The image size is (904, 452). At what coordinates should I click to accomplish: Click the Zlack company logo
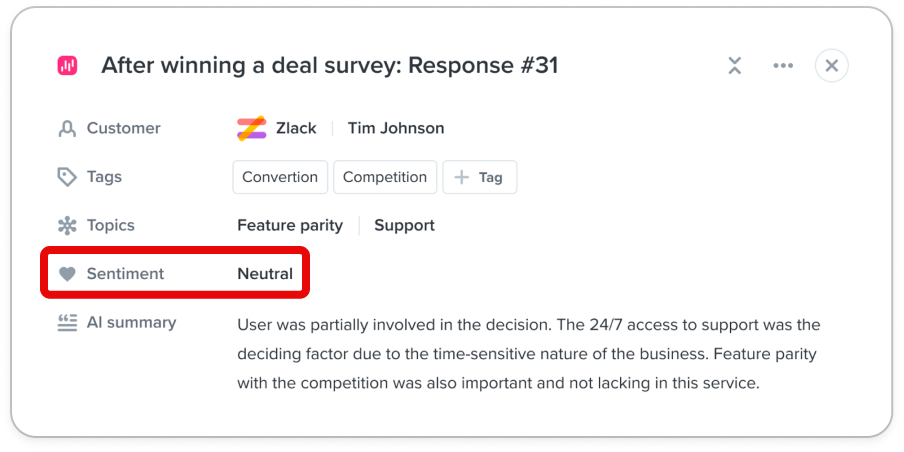251,128
